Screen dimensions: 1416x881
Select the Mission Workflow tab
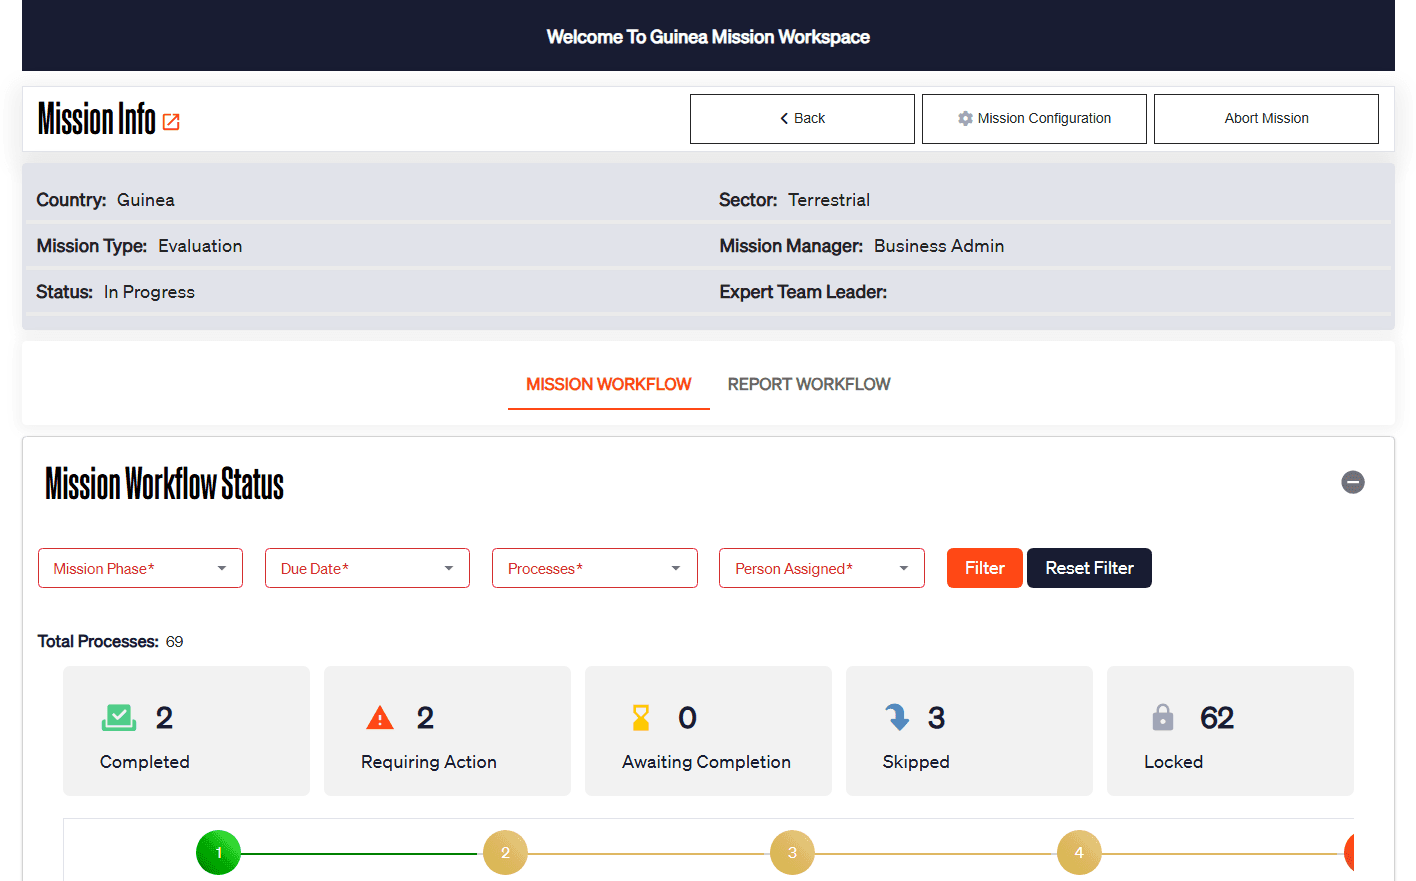point(608,384)
